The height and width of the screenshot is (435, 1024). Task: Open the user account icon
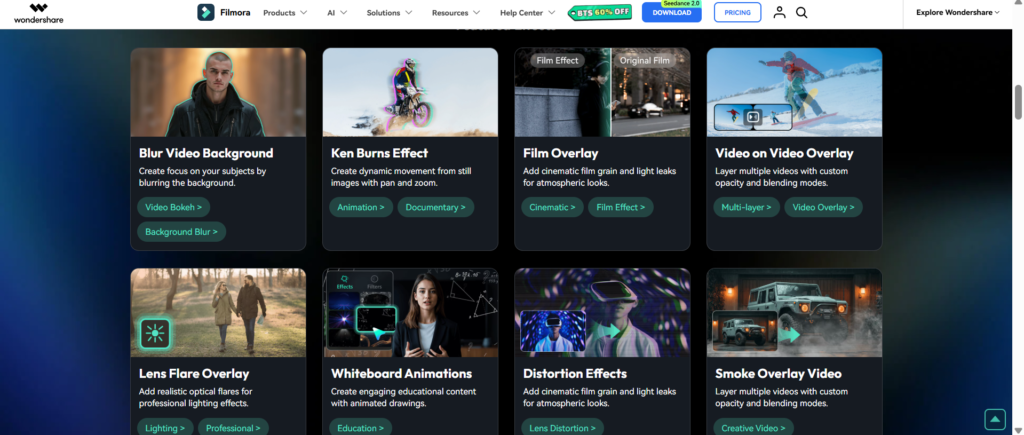(779, 12)
